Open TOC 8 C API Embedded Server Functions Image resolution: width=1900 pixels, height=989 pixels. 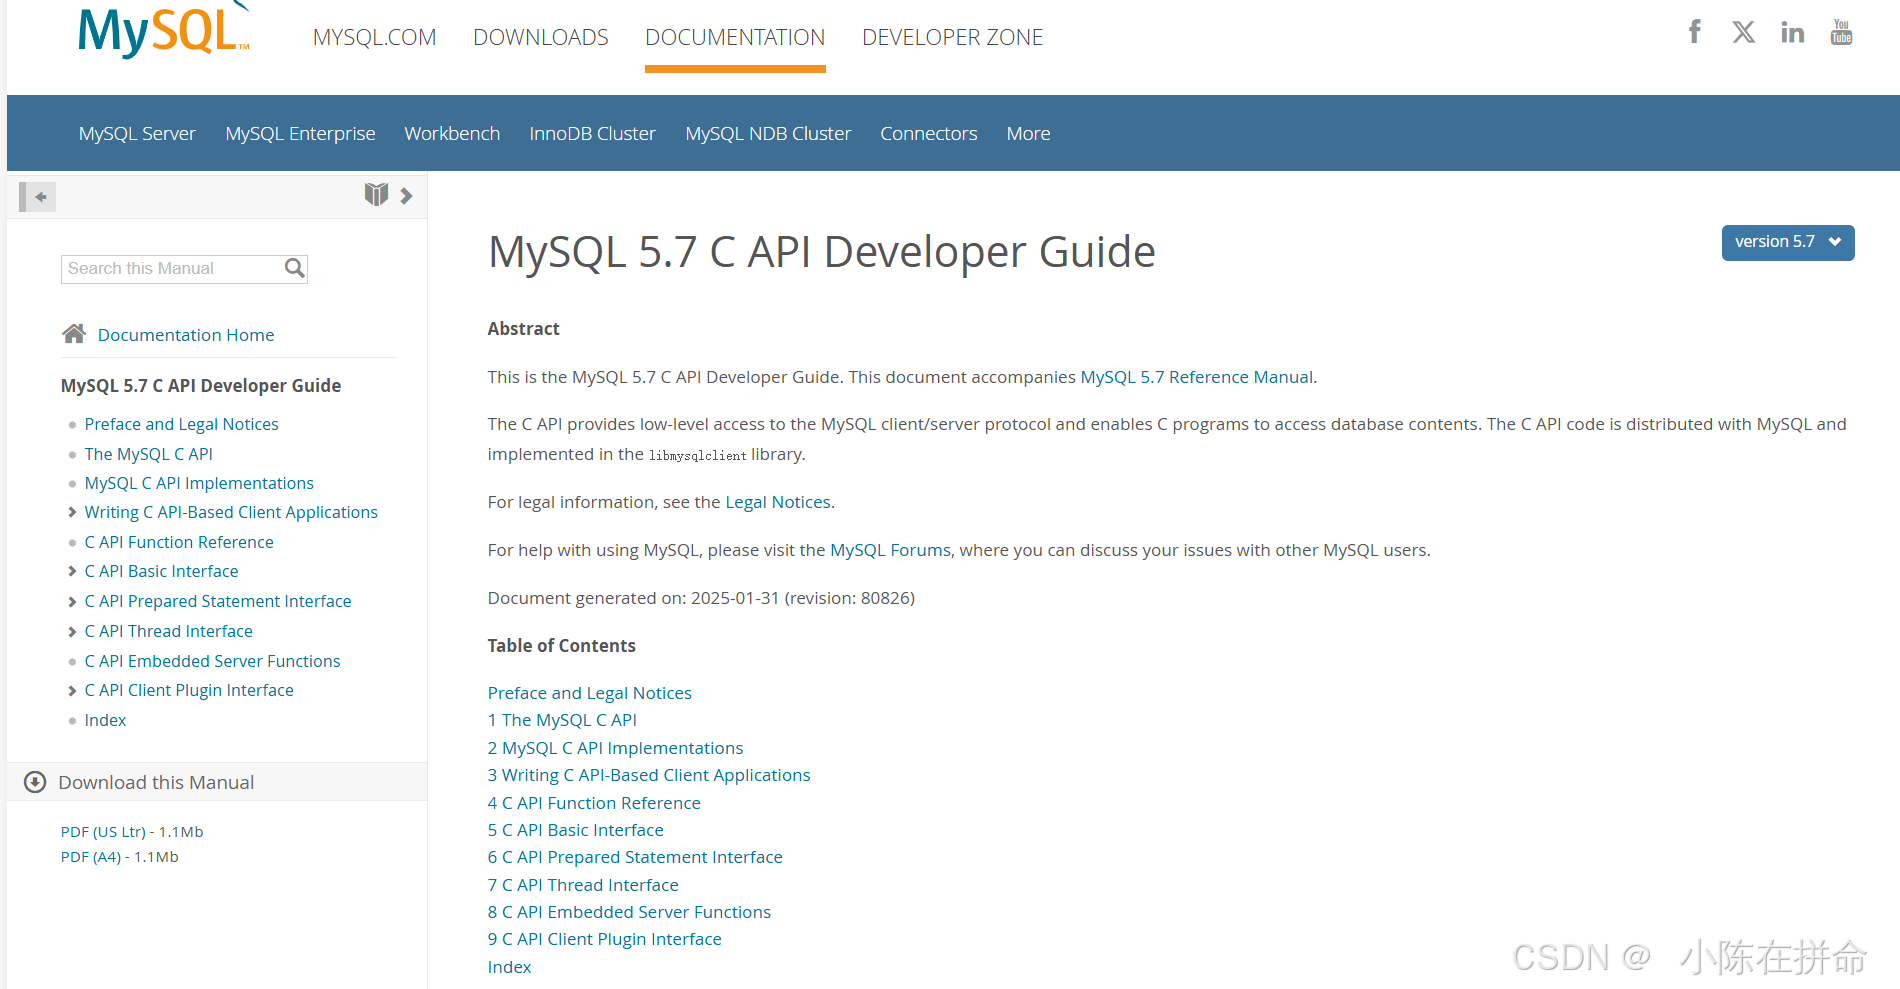click(629, 912)
